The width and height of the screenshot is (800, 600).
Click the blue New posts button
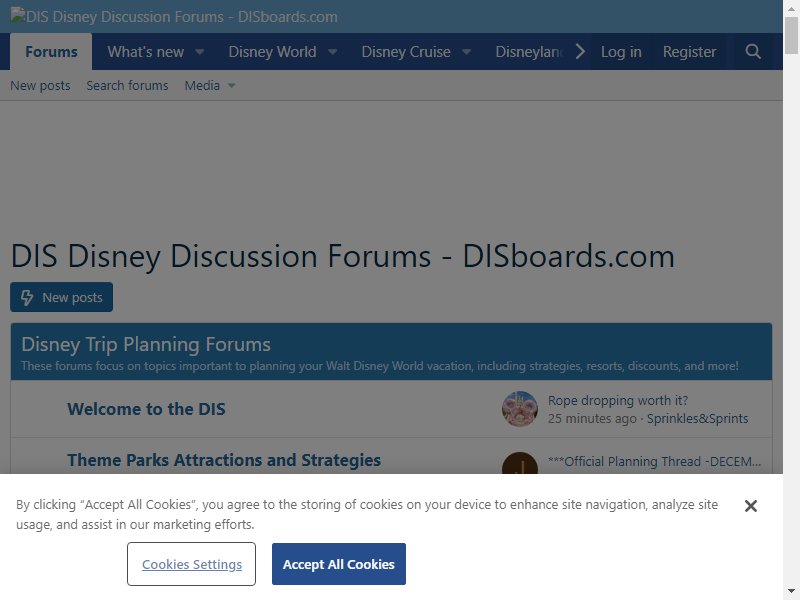coord(61,297)
